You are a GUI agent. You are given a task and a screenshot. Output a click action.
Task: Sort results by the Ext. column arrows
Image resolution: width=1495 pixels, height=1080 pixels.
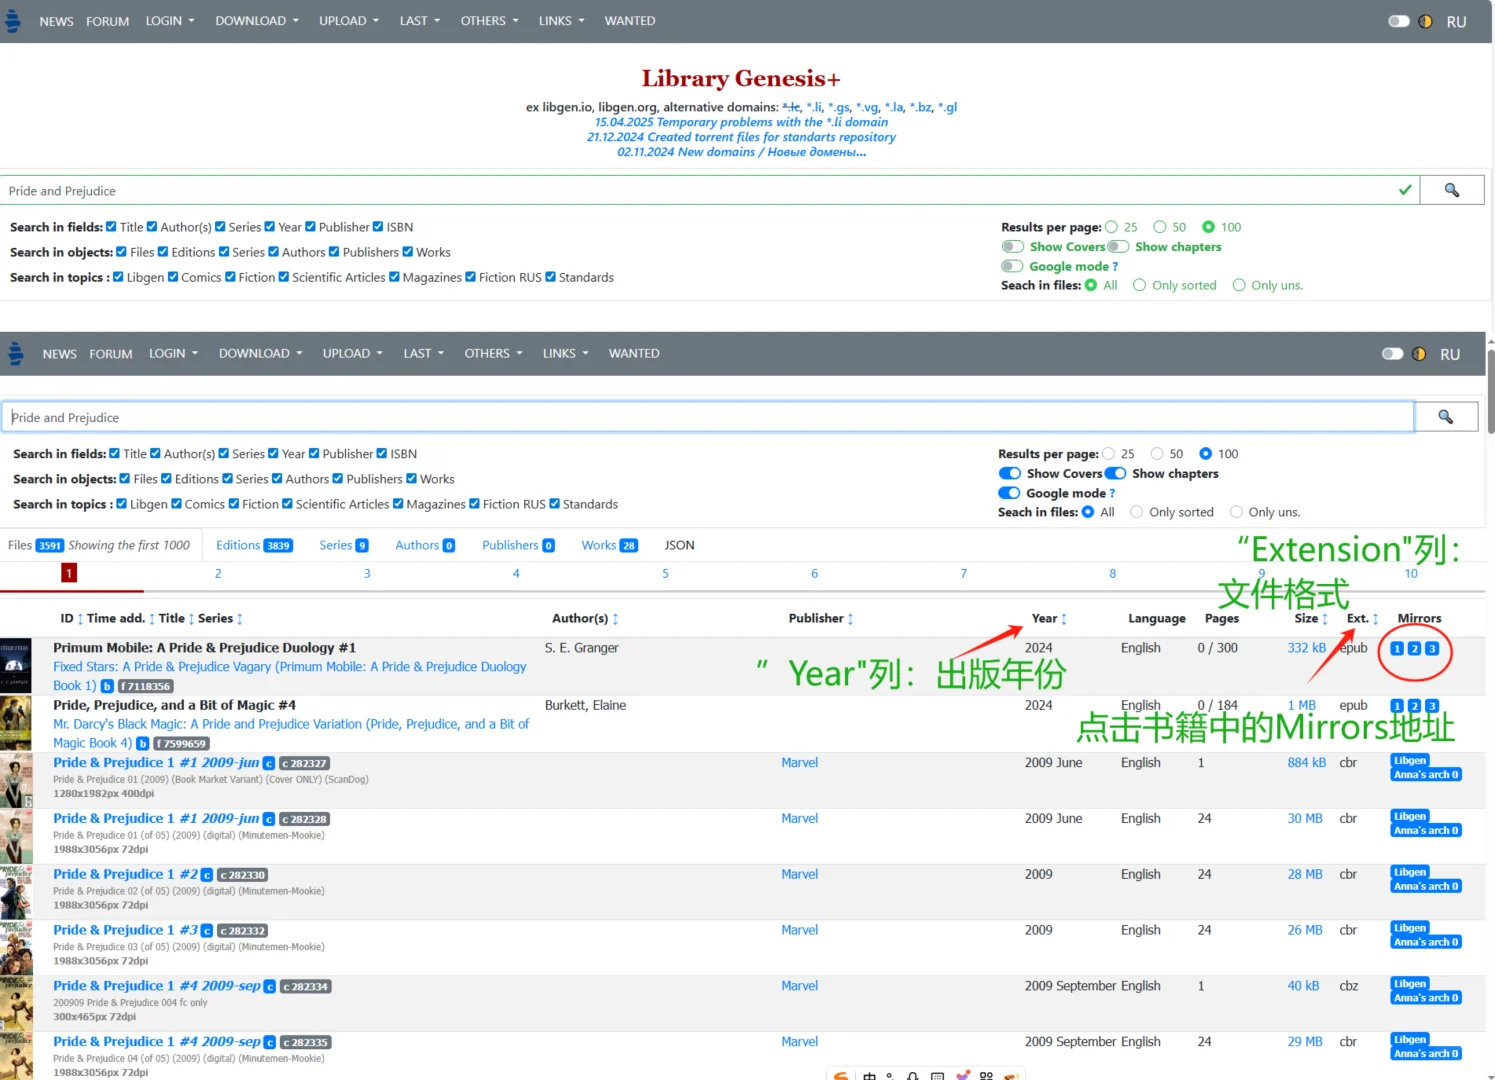[x=1376, y=619]
